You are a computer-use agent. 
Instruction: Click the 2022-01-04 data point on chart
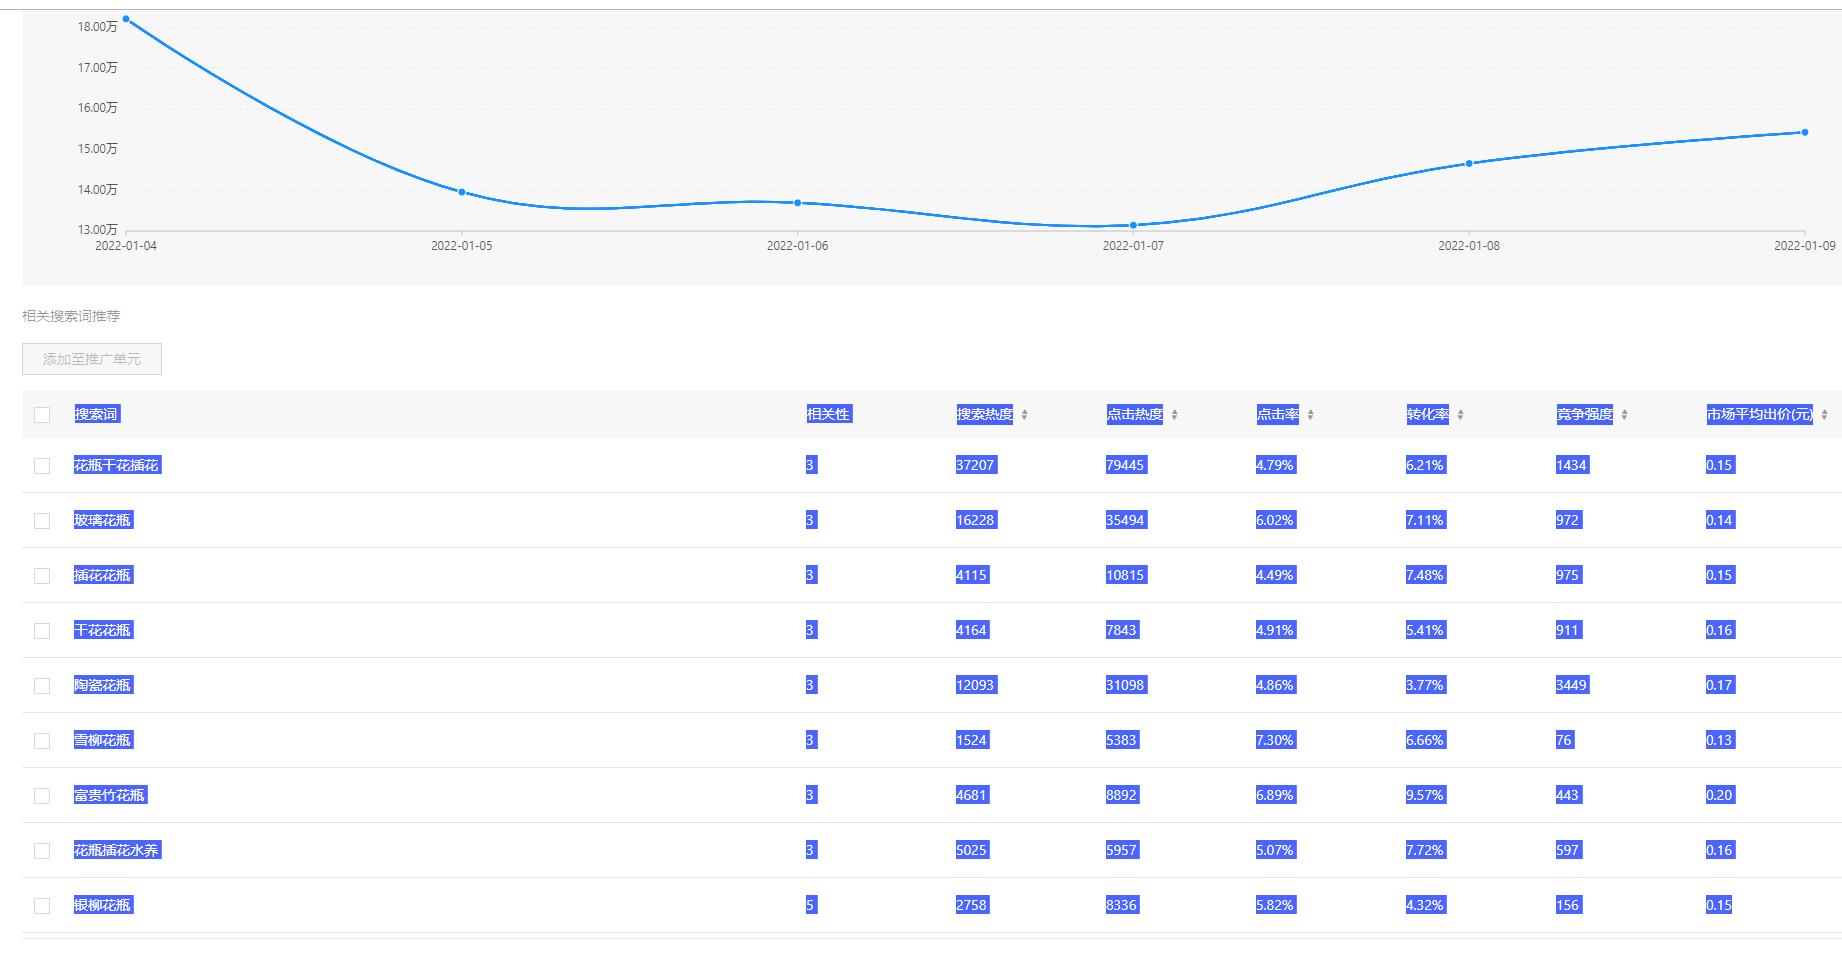pos(126,19)
